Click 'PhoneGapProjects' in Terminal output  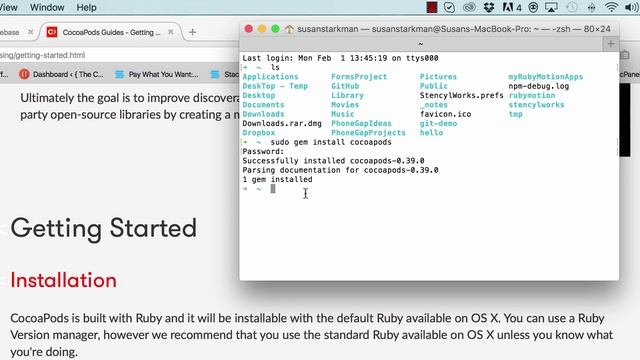click(369, 133)
